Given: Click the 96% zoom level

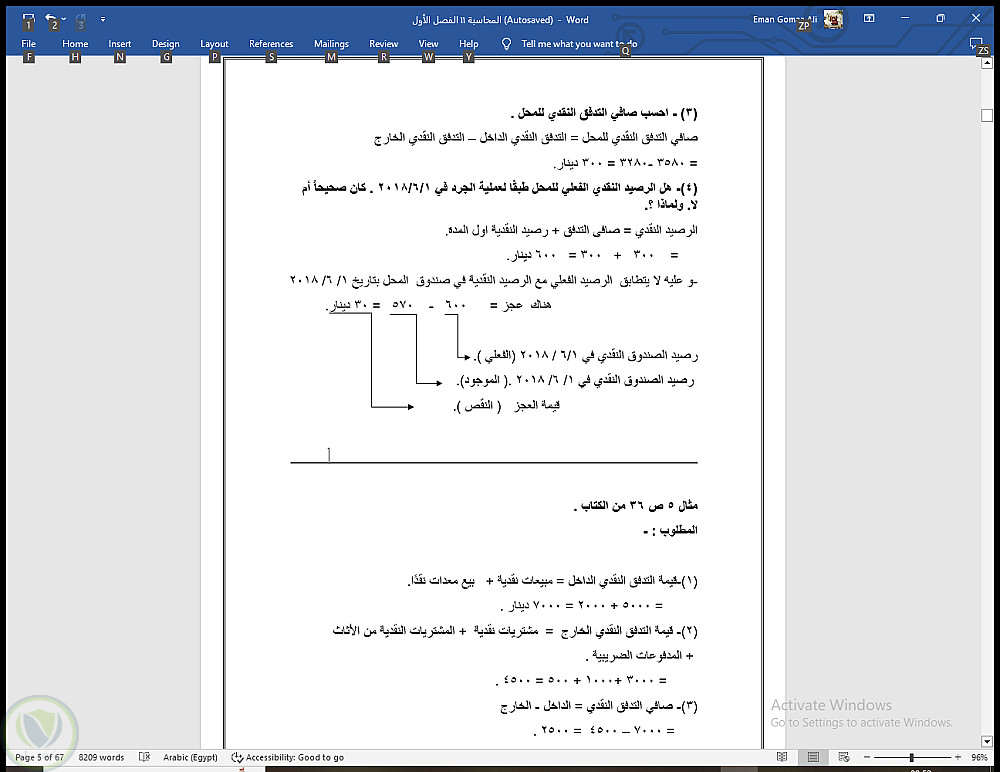Looking at the screenshot, I should click(x=980, y=757).
